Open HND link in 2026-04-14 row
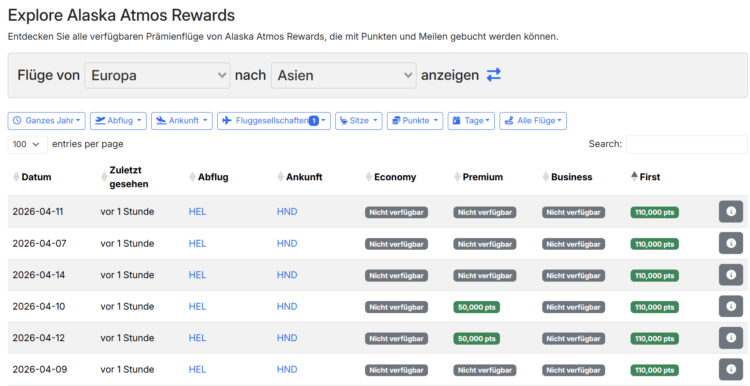 click(x=287, y=275)
